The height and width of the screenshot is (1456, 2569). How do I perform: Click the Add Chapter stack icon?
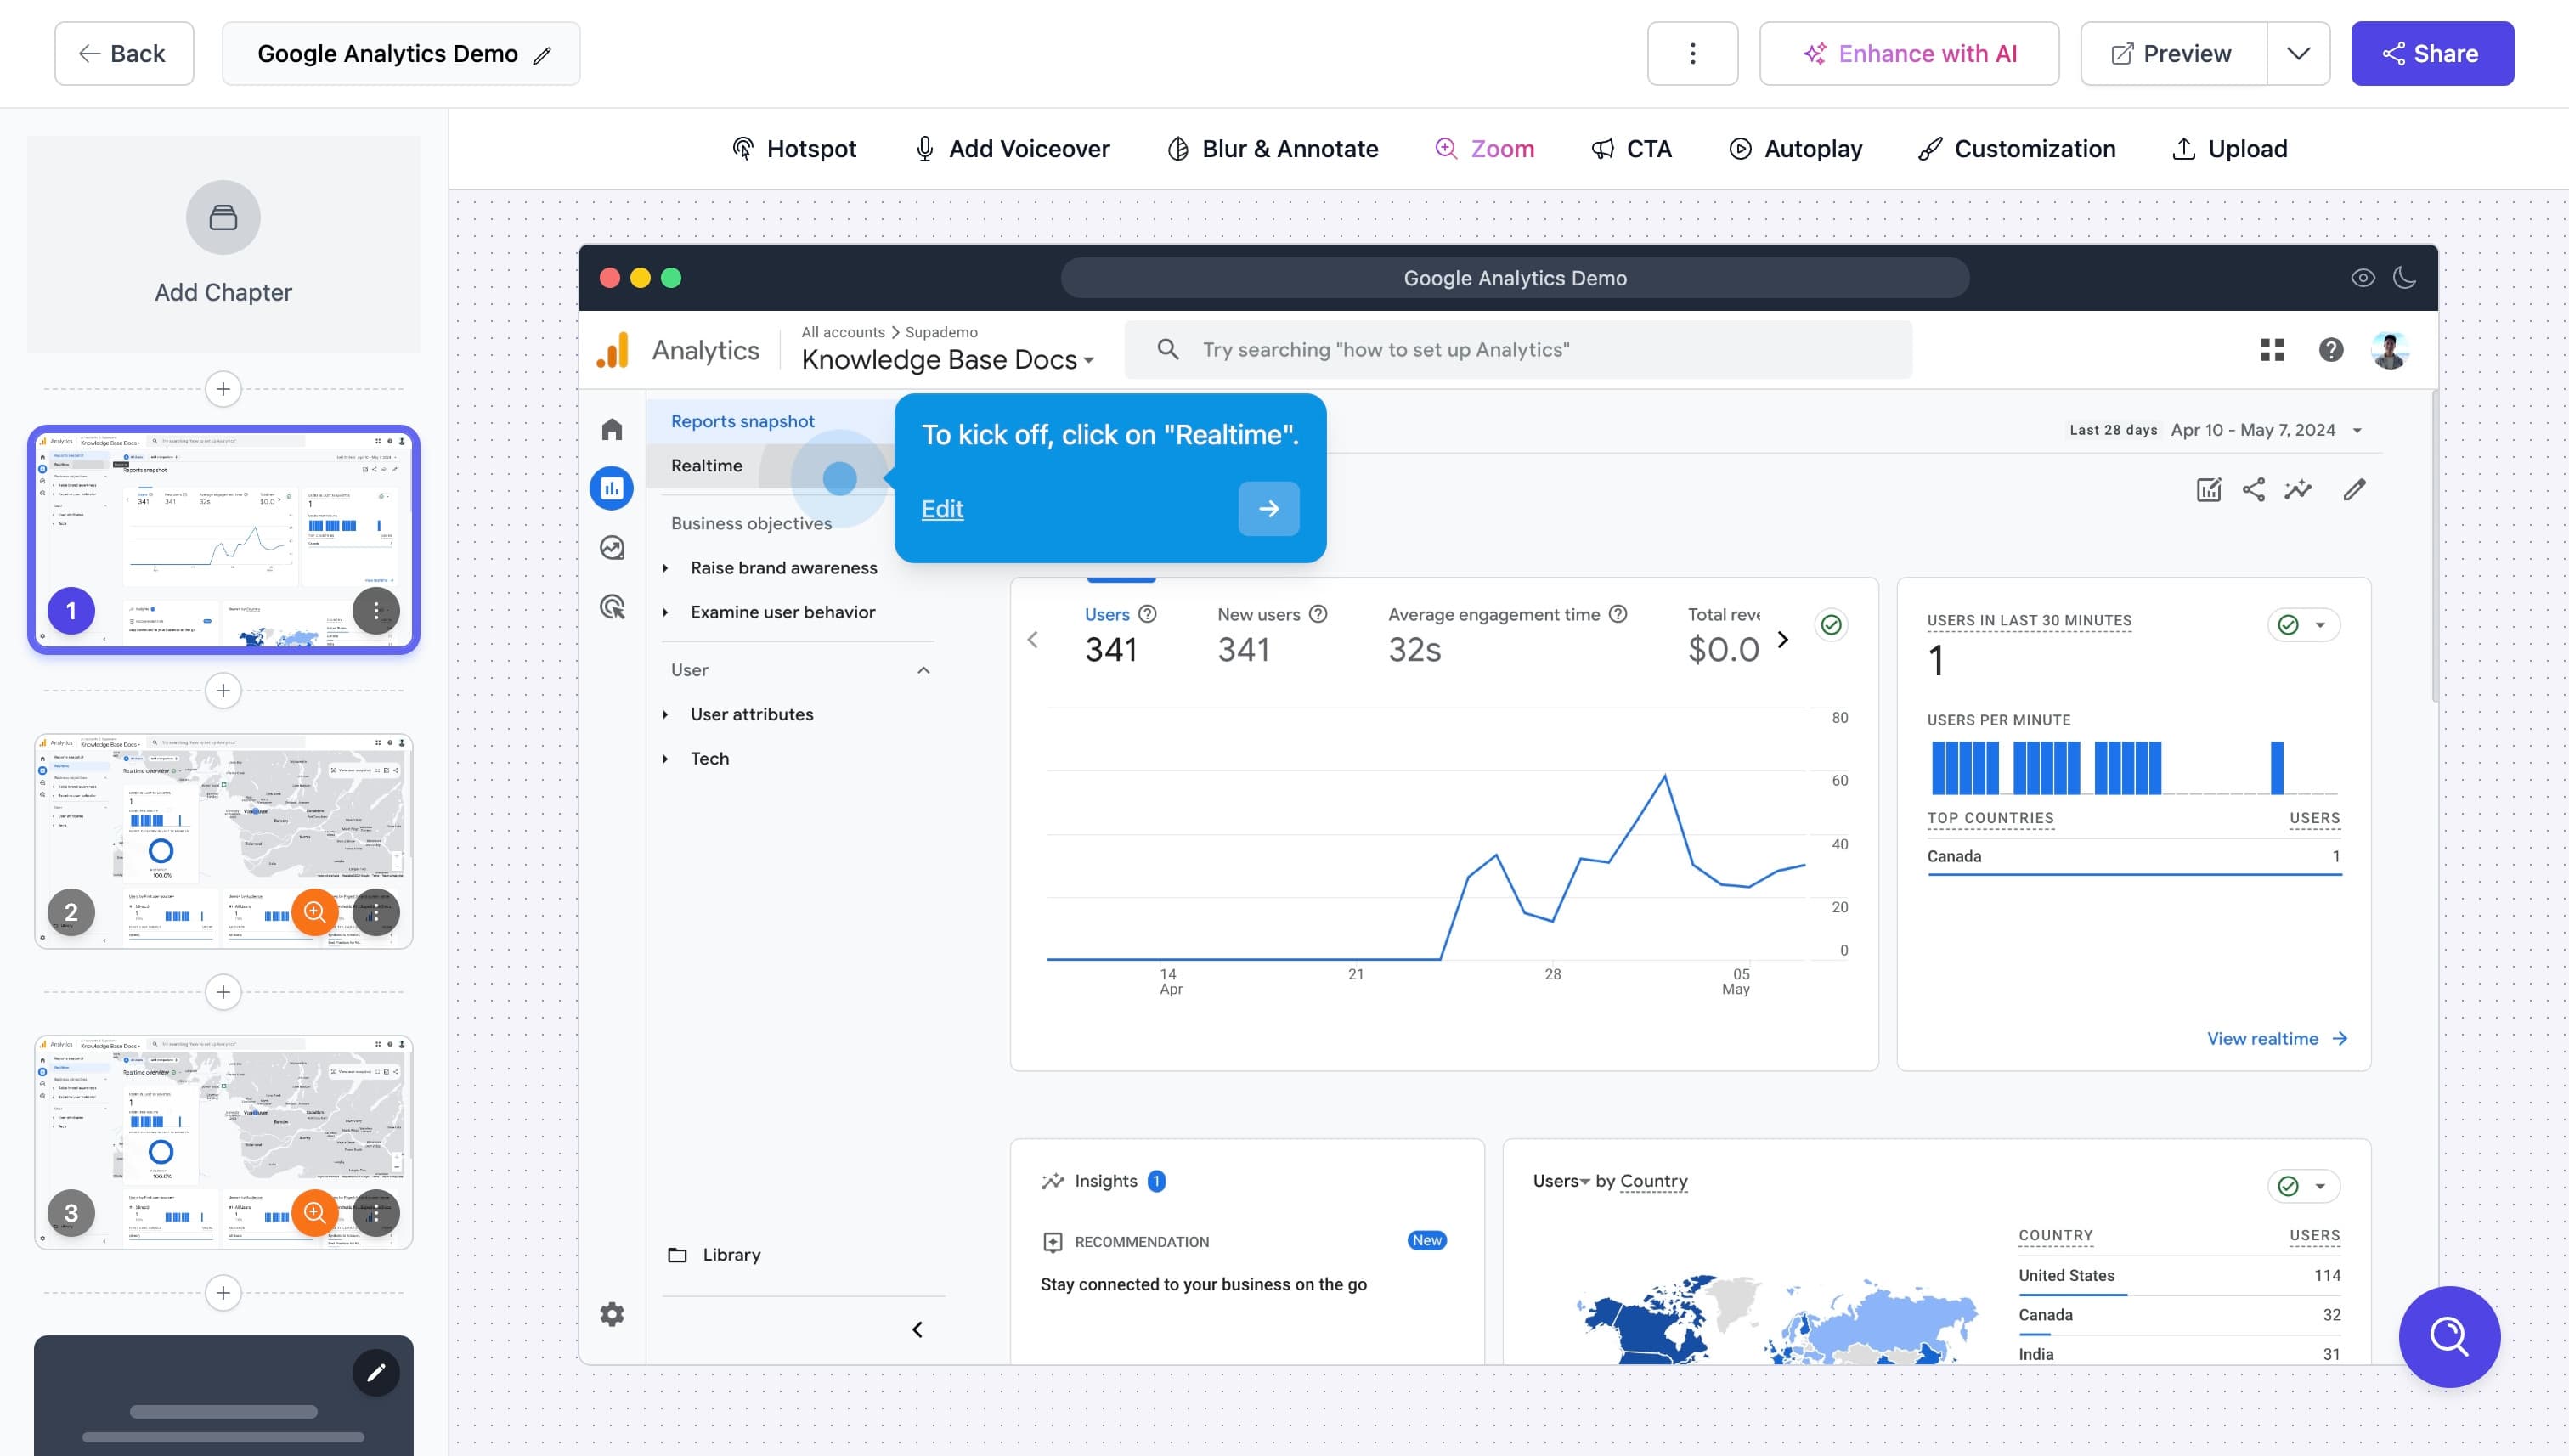(223, 217)
